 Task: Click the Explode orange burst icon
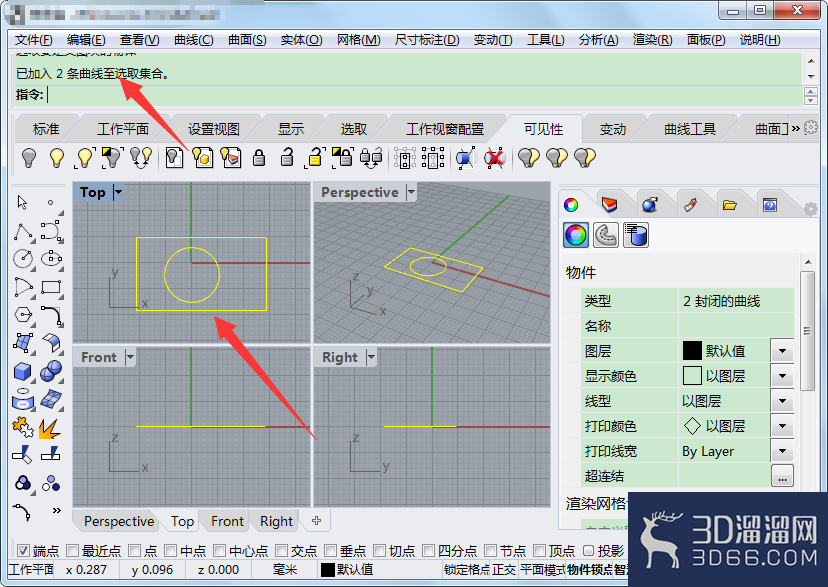(x=50, y=428)
